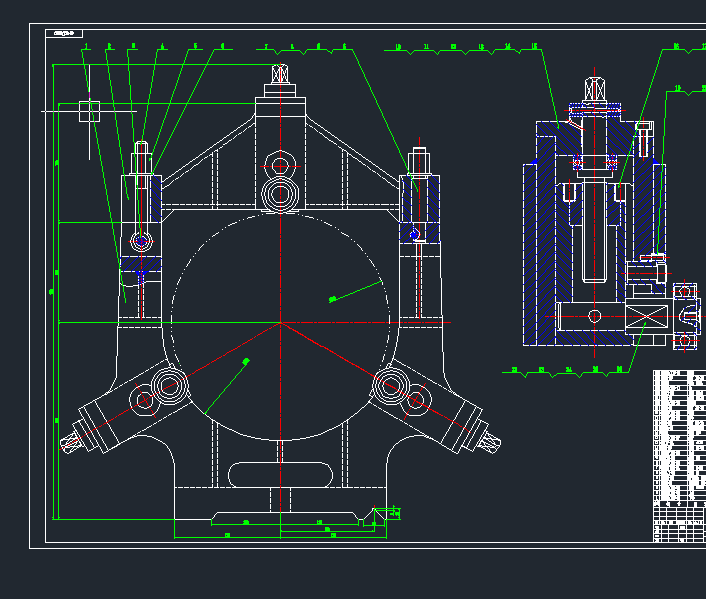Pick the lower-left roller of the steady rest
The height and width of the screenshot is (599, 706).
(169, 386)
